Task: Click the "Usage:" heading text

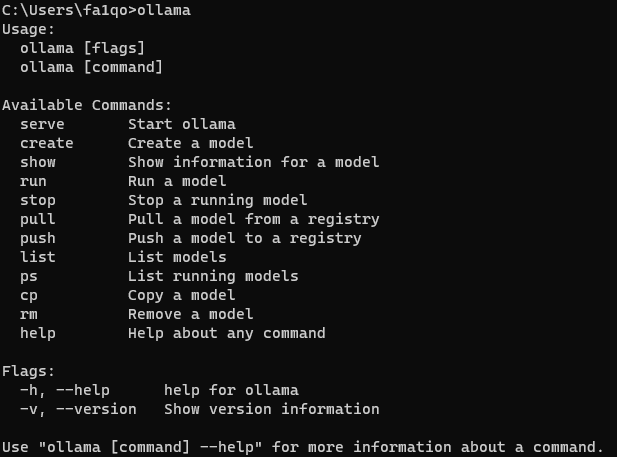Action: pyautogui.click(x=29, y=29)
